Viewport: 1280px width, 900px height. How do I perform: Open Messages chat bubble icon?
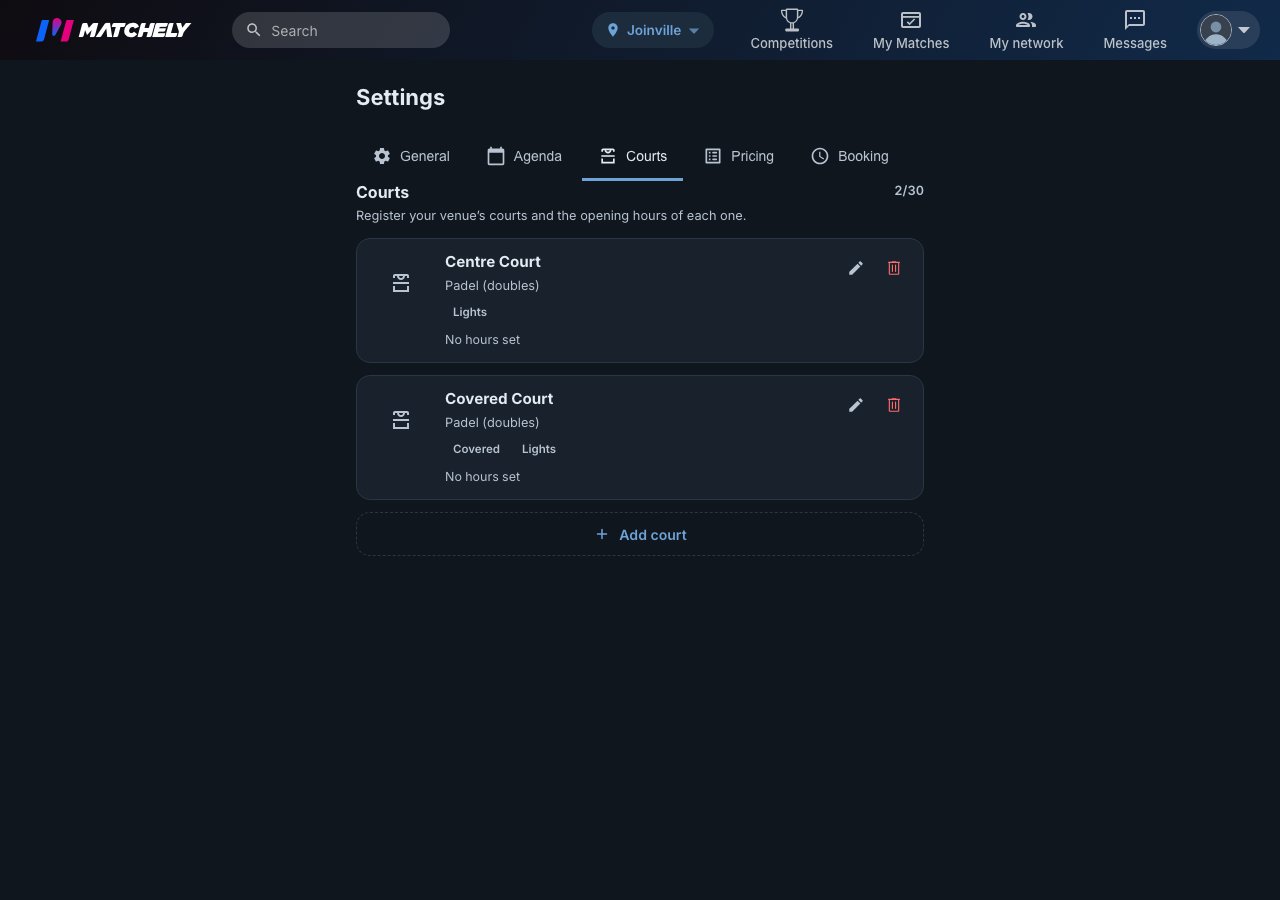pos(1135,19)
